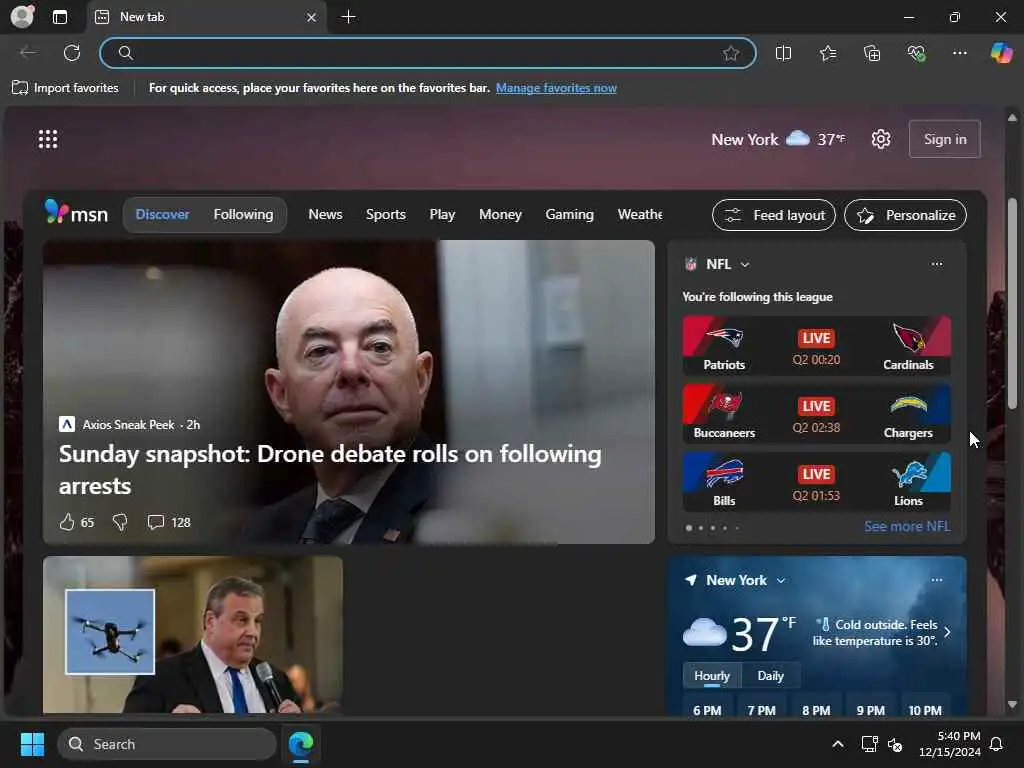
Task: Open the Sports tab
Action: click(x=386, y=214)
